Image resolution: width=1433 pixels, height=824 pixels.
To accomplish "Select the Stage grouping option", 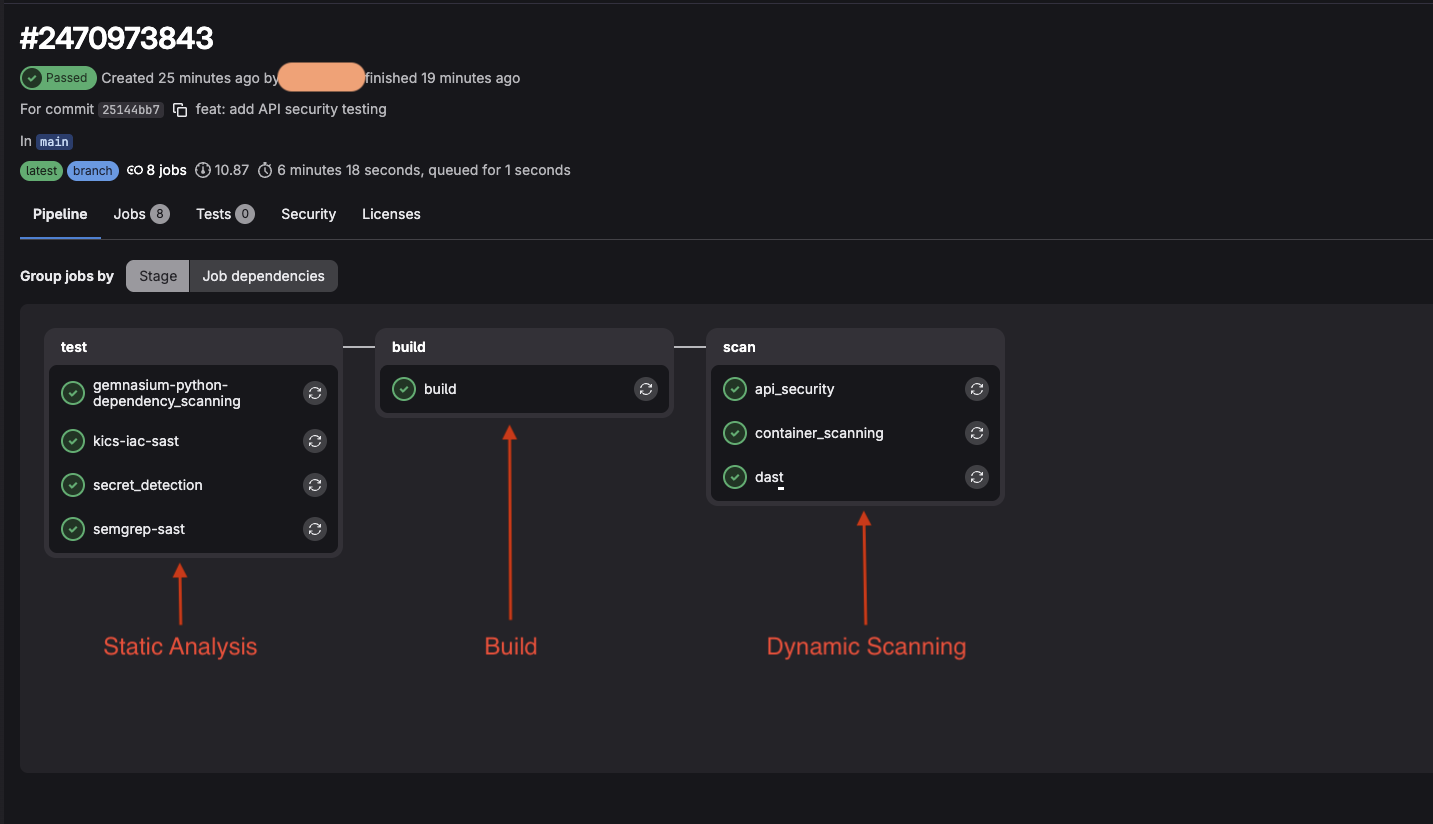I will 157,275.
